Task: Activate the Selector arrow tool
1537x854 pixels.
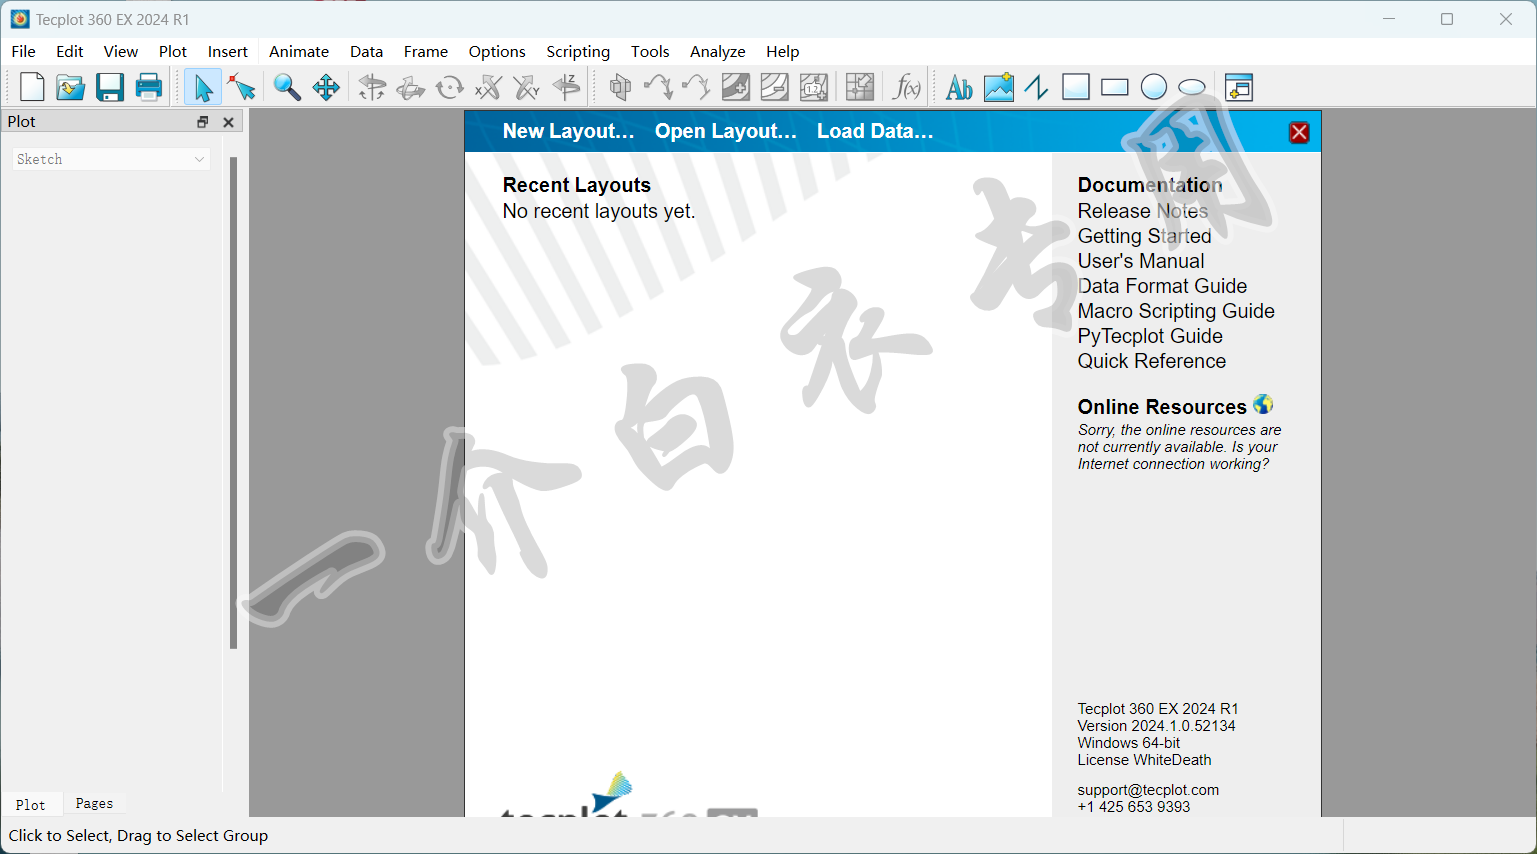Action: point(203,88)
